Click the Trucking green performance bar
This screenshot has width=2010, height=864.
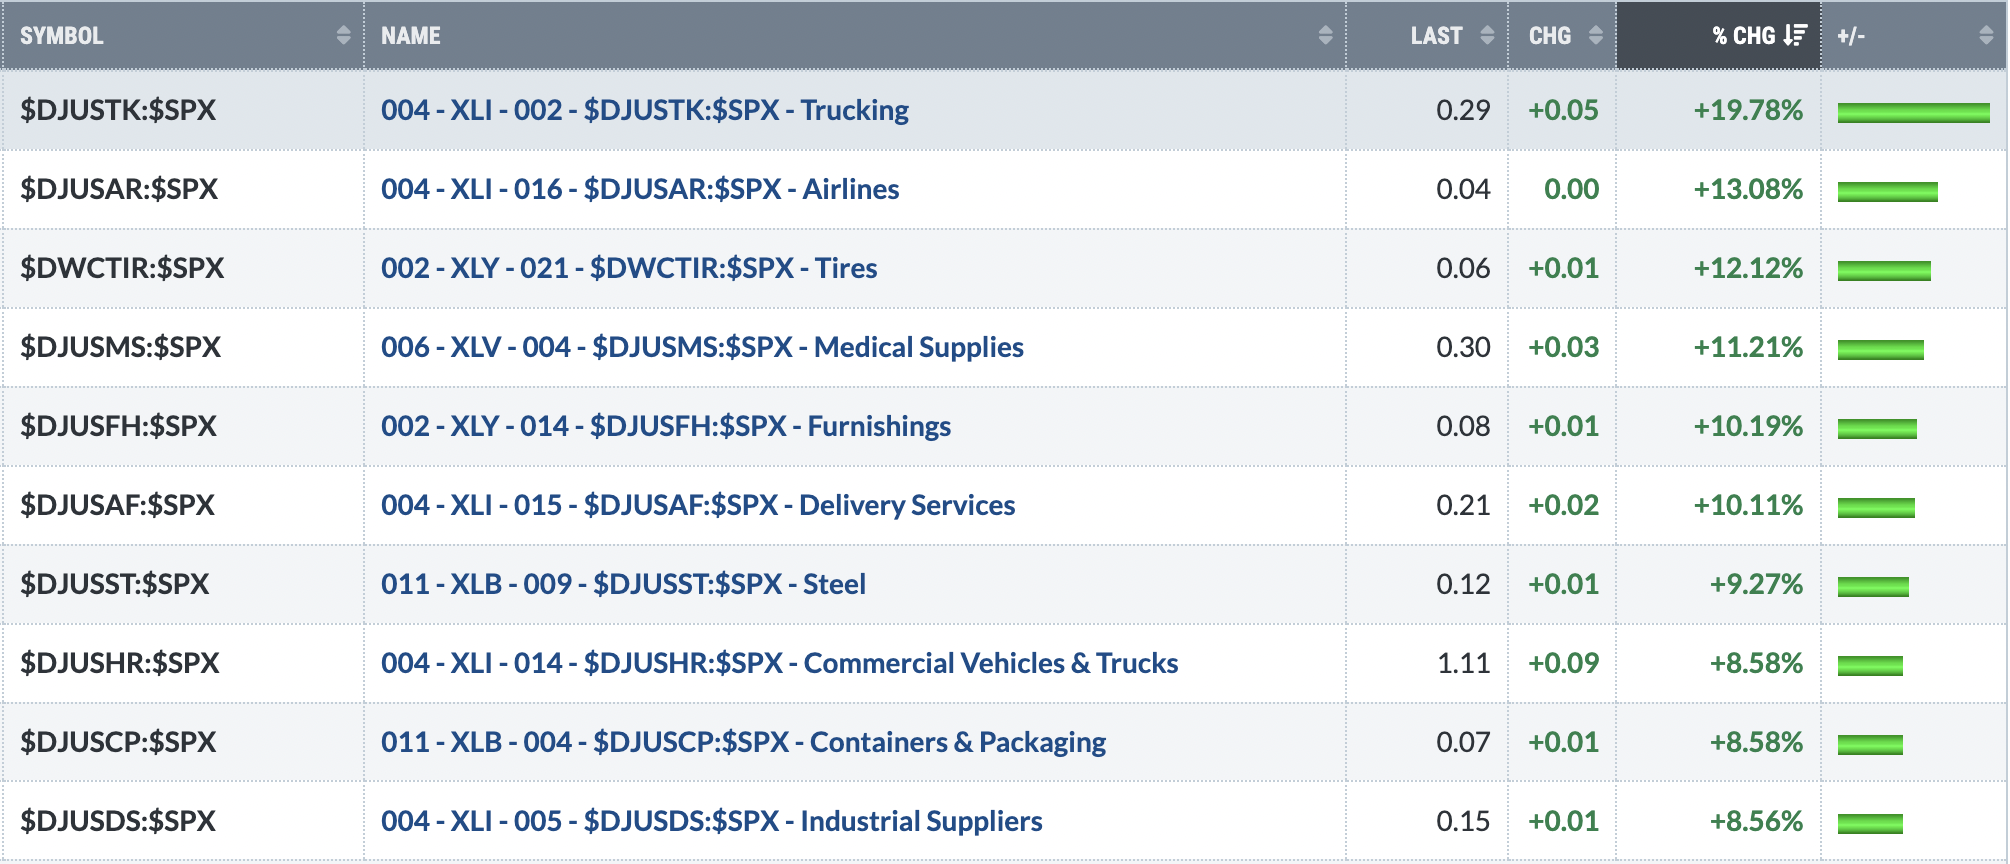(x=1913, y=113)
